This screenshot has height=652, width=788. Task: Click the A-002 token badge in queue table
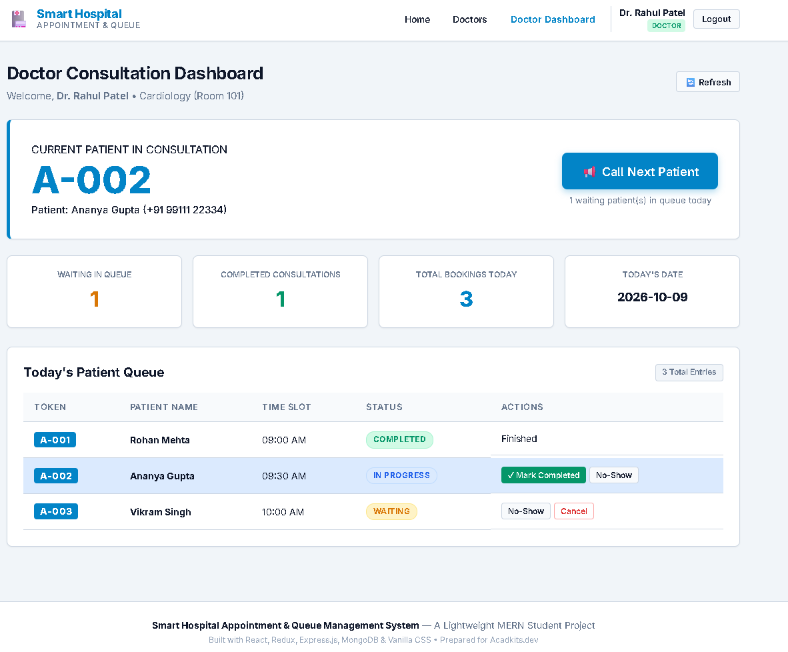[56, 476]
